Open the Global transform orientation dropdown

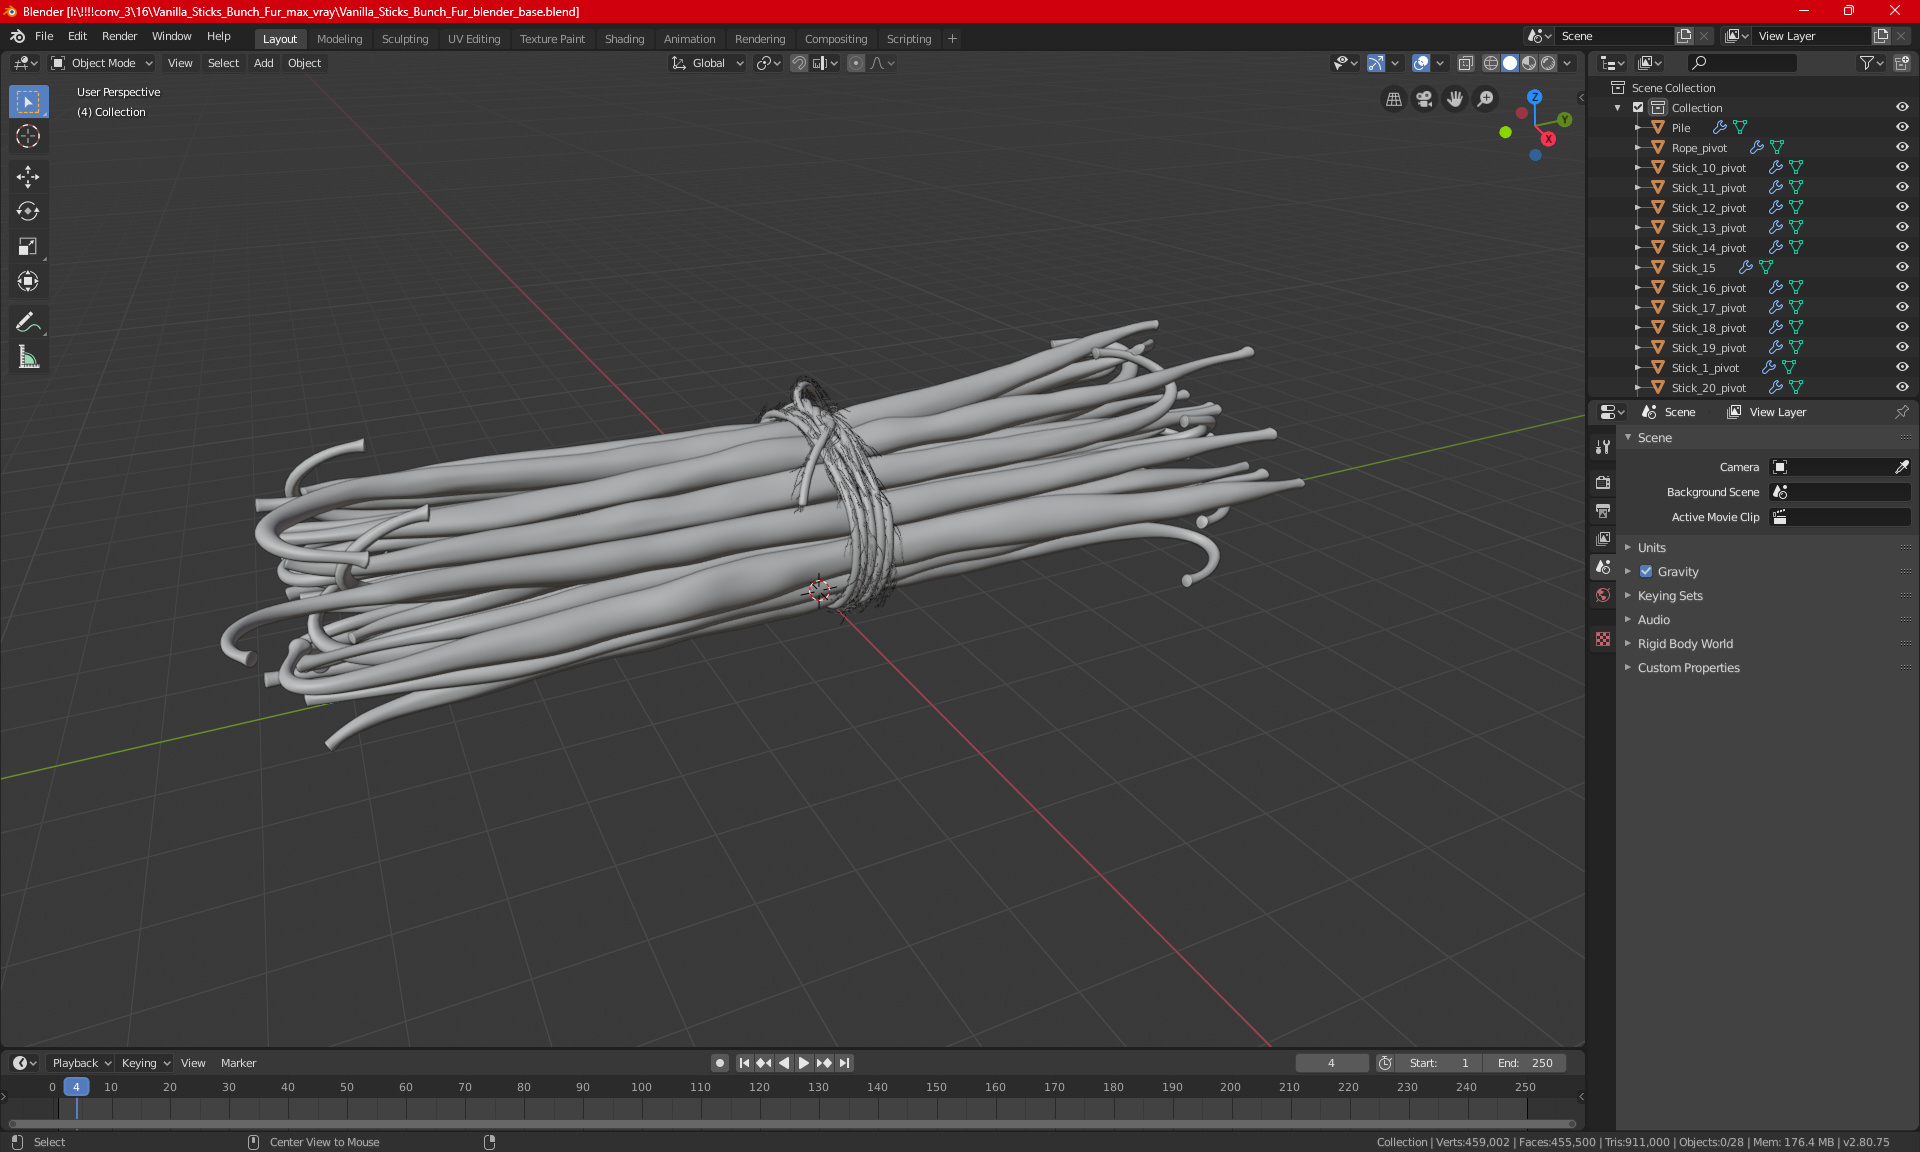coord(707,63)
